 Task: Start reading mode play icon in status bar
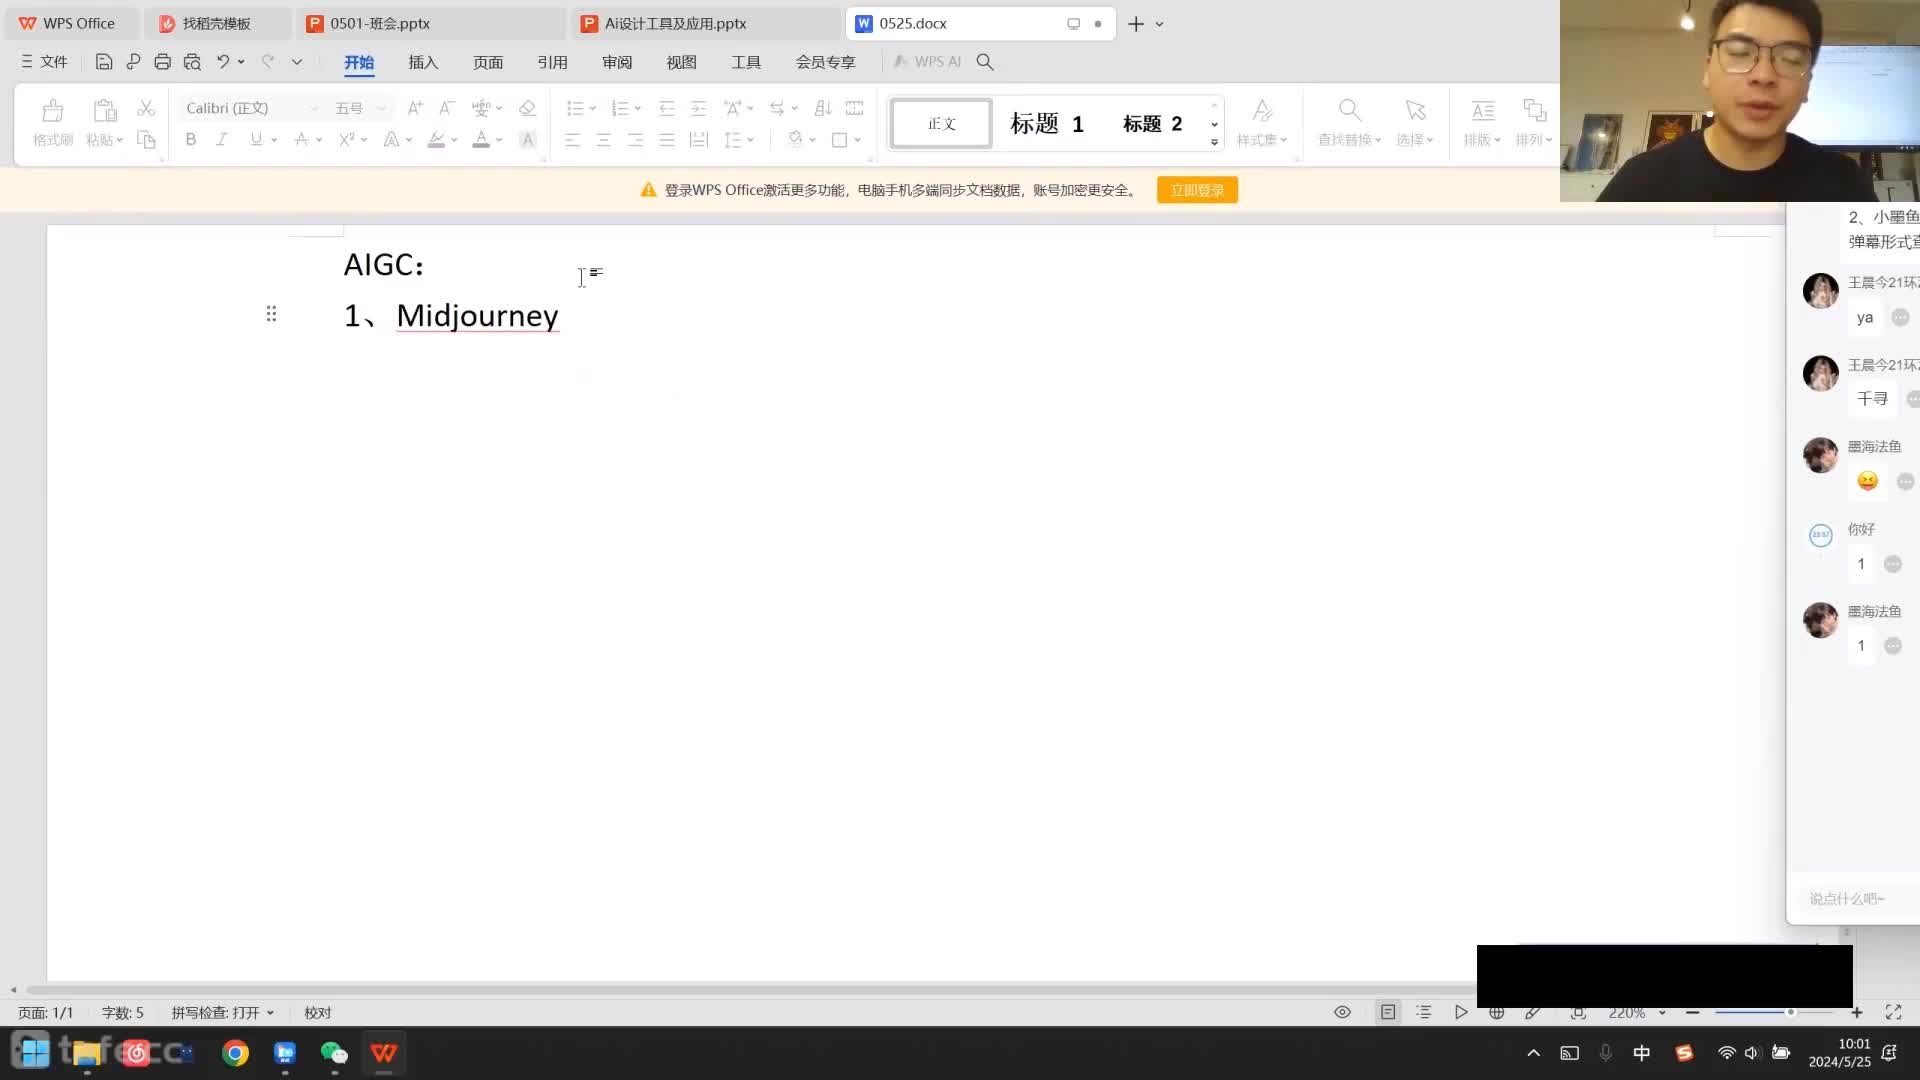[1461, 1012]
